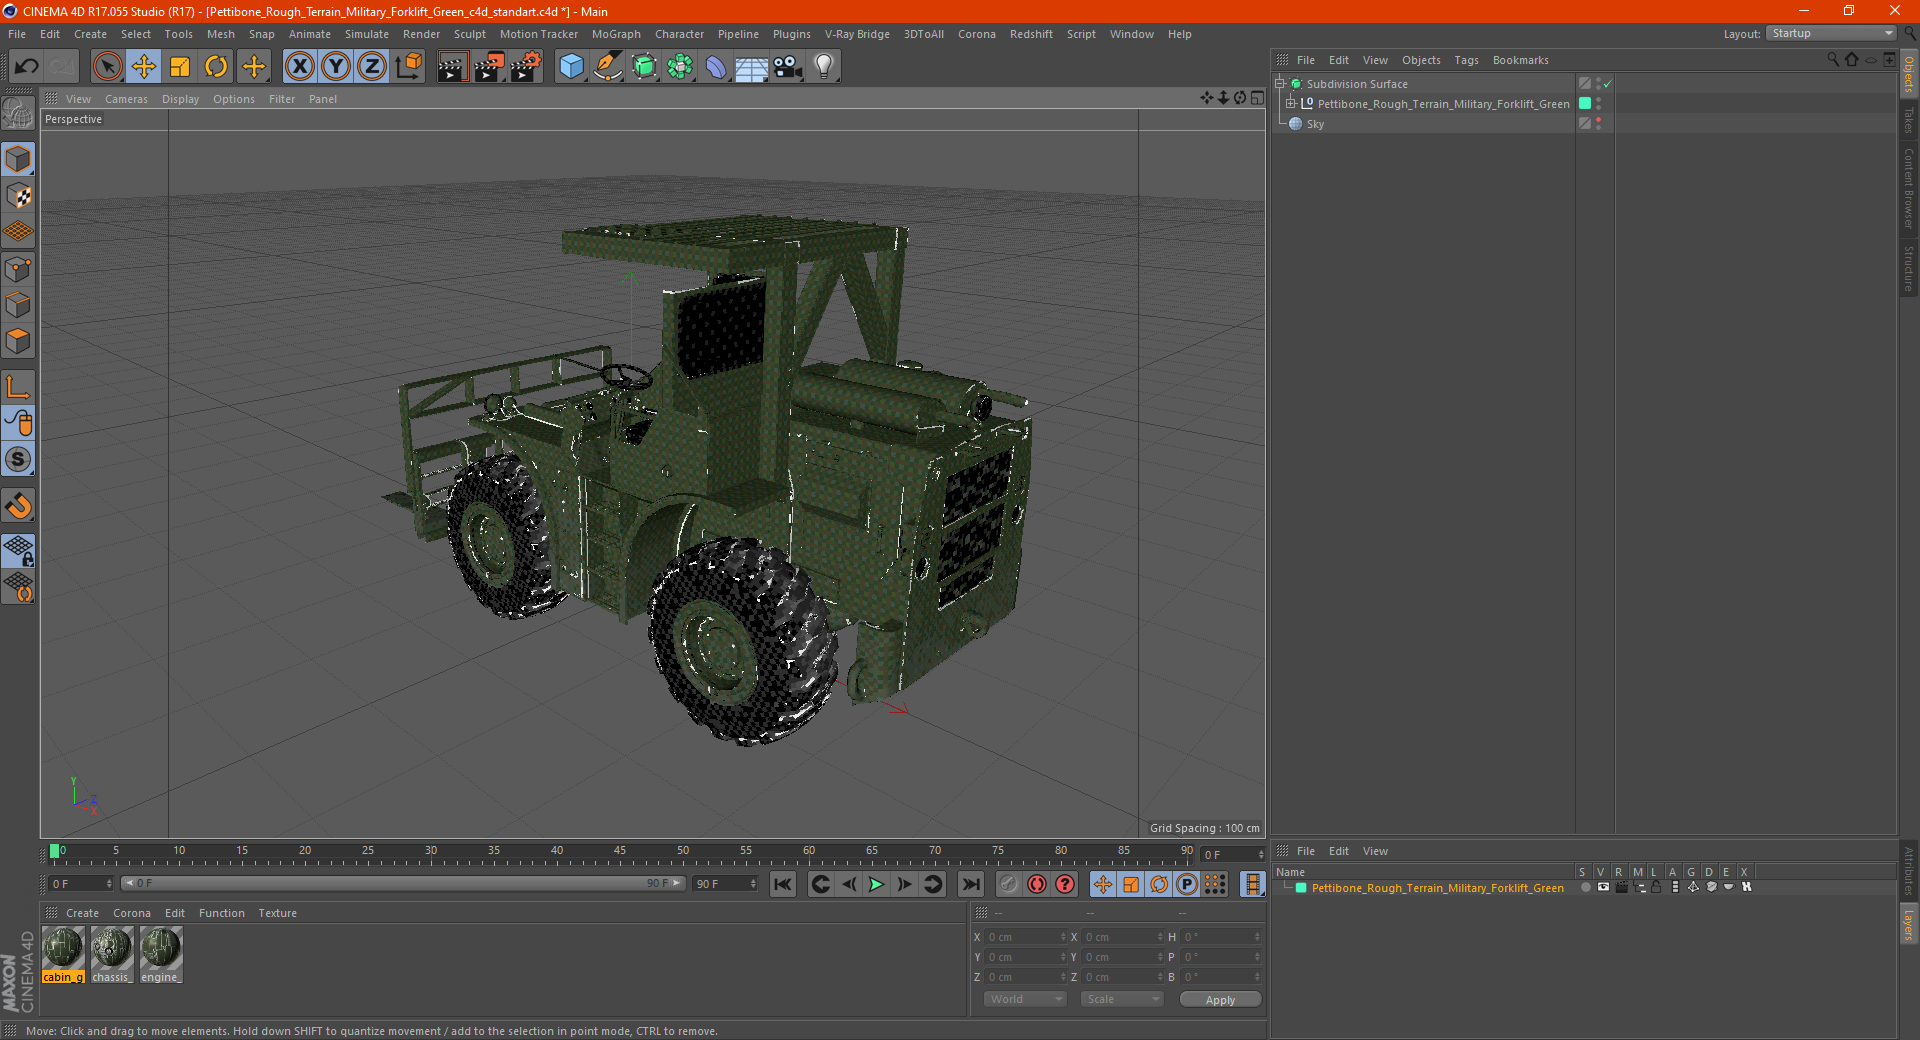Go to end of animation
Image resolution: width=1920 pixels, height=1040 pixels.
[x=970, y=884]
